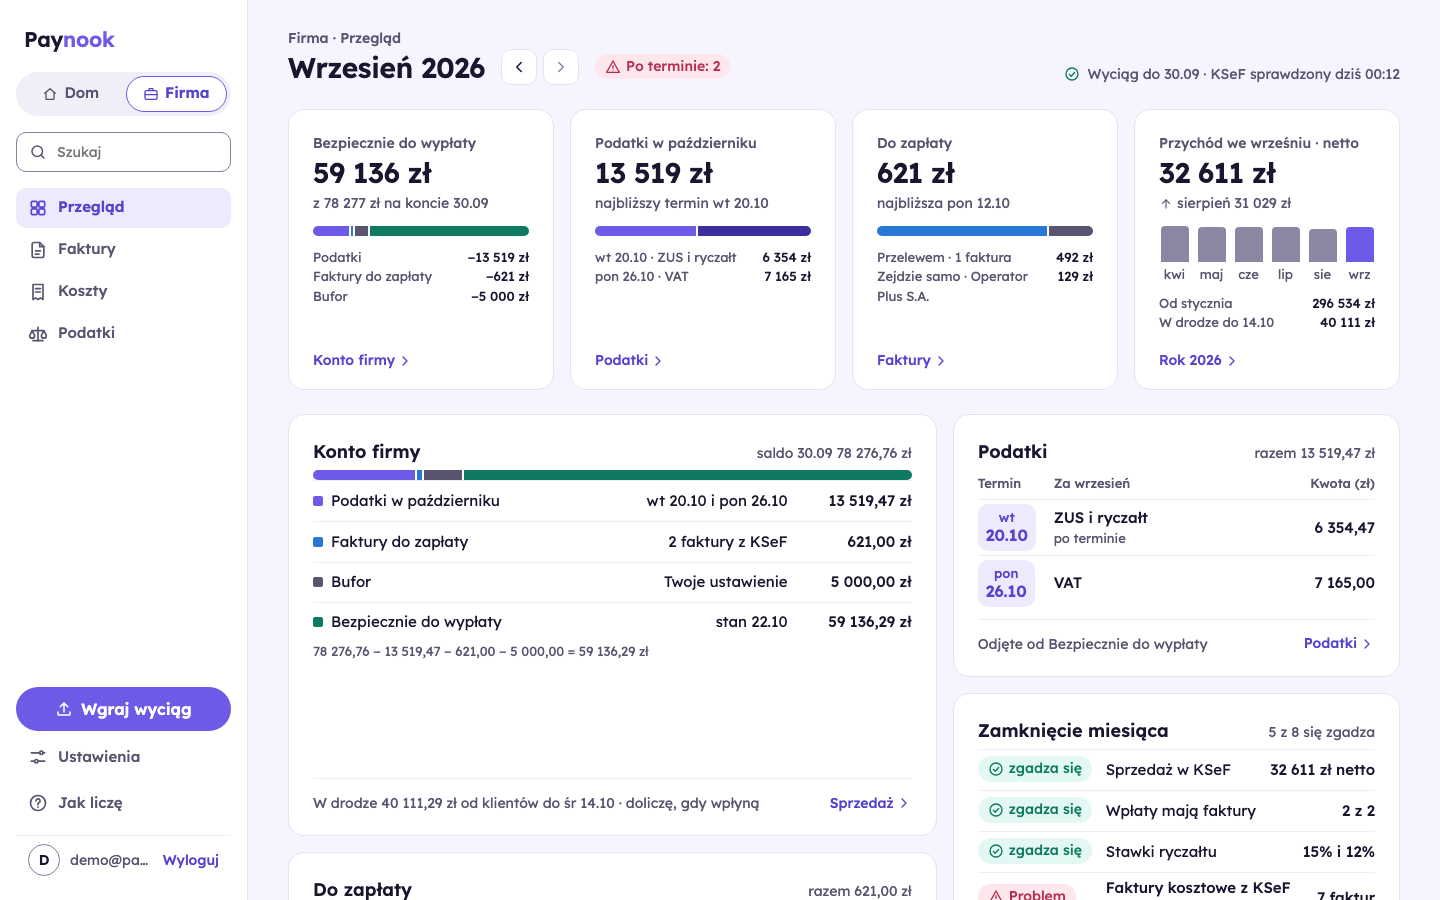Open Podatki link in taxes panel
This screenshot has width=1440, height=900.
(x=1338, y=643)
